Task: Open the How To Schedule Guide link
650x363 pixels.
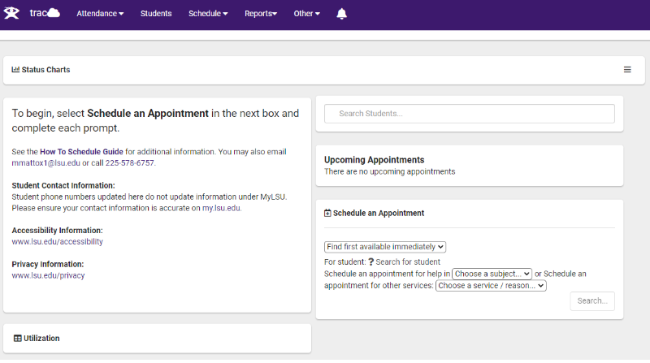Action: [82, 152]
